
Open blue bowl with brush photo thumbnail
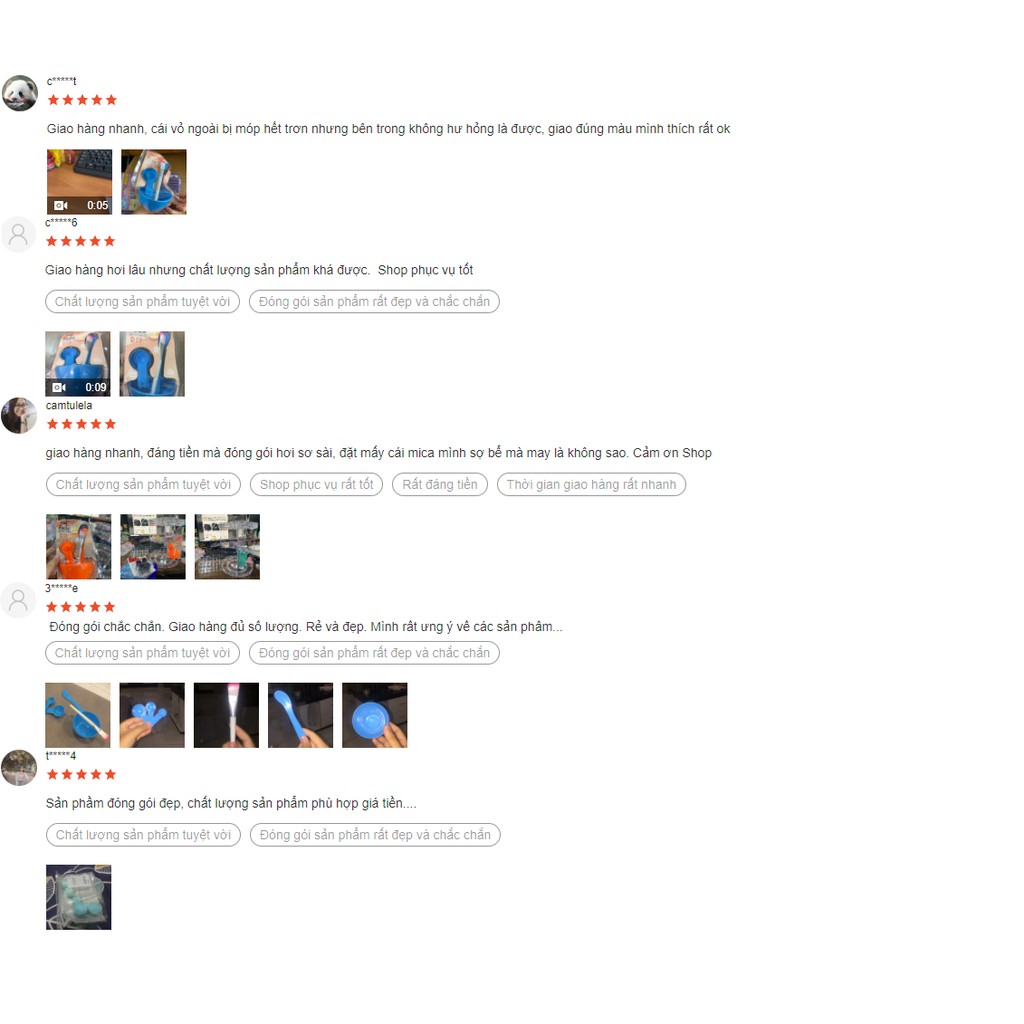(x=78, y=715)
